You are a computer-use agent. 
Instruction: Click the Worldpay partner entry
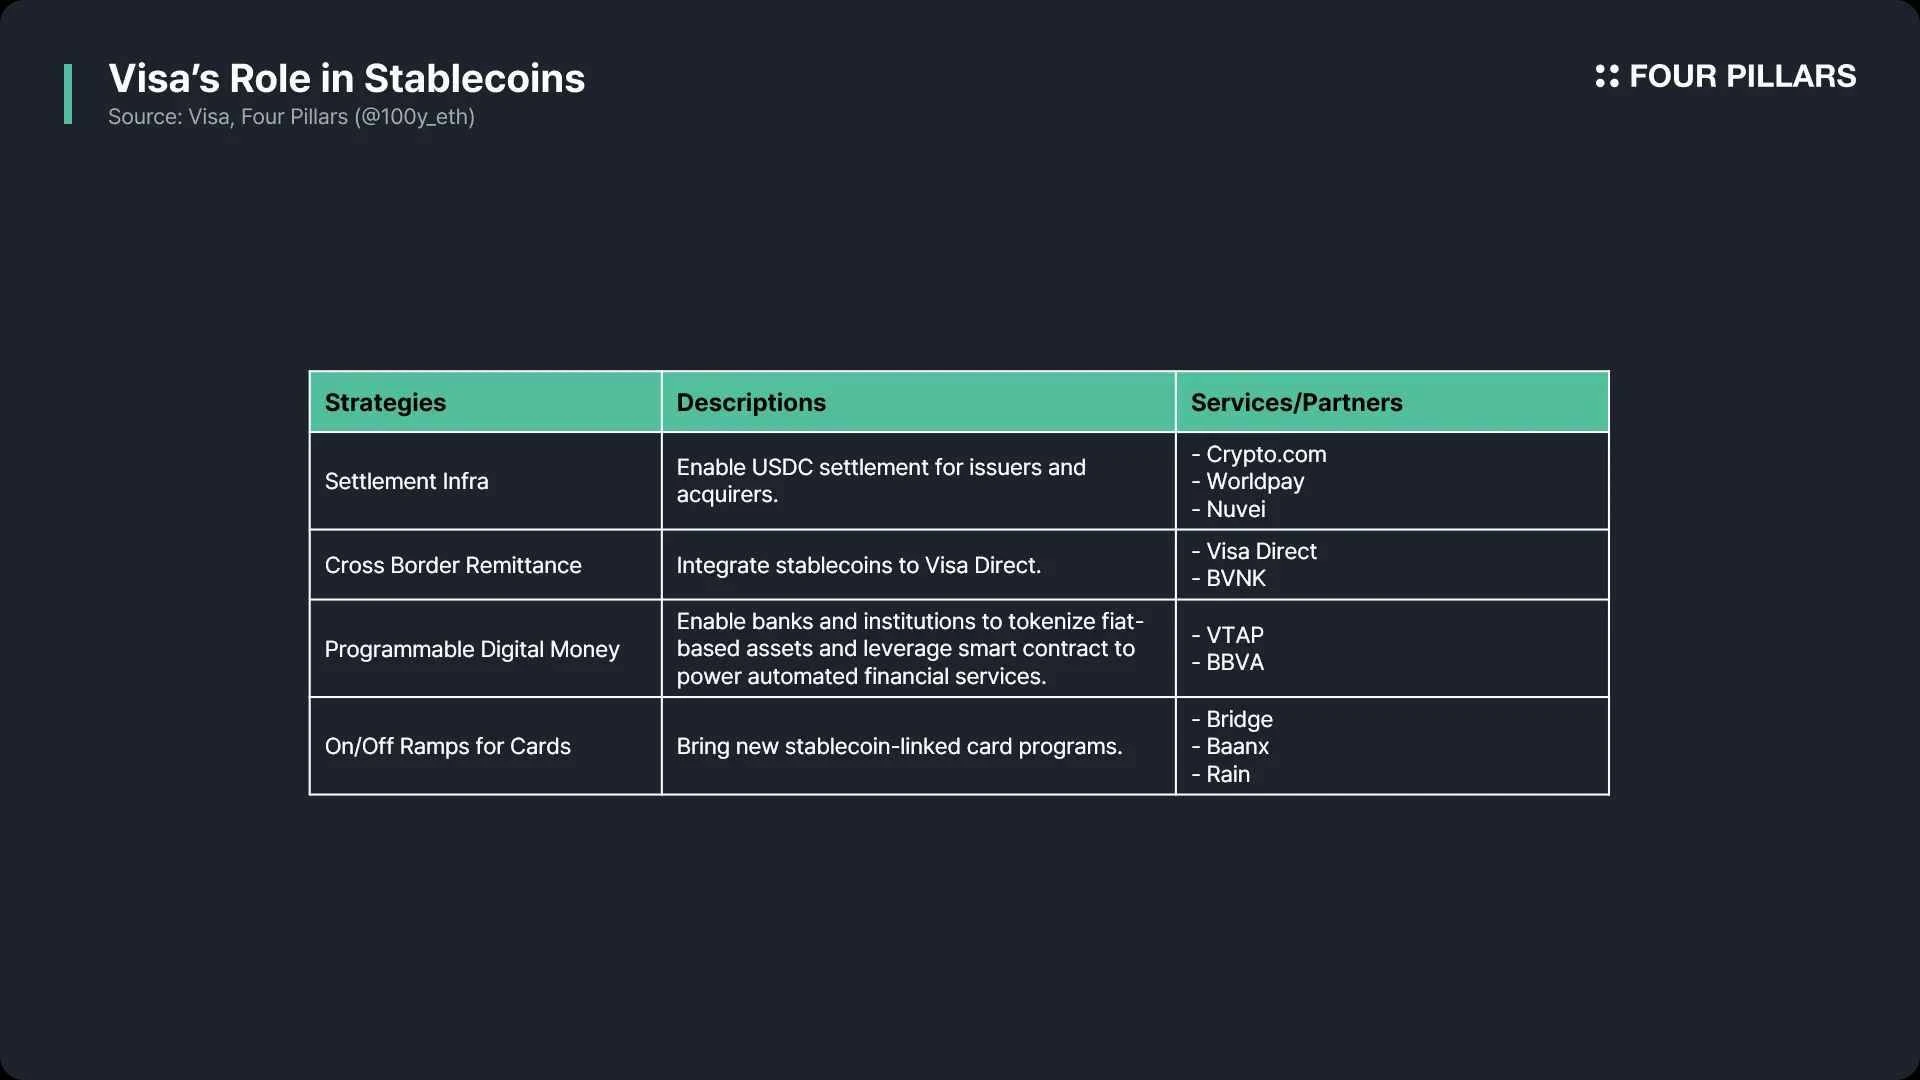1254,481
